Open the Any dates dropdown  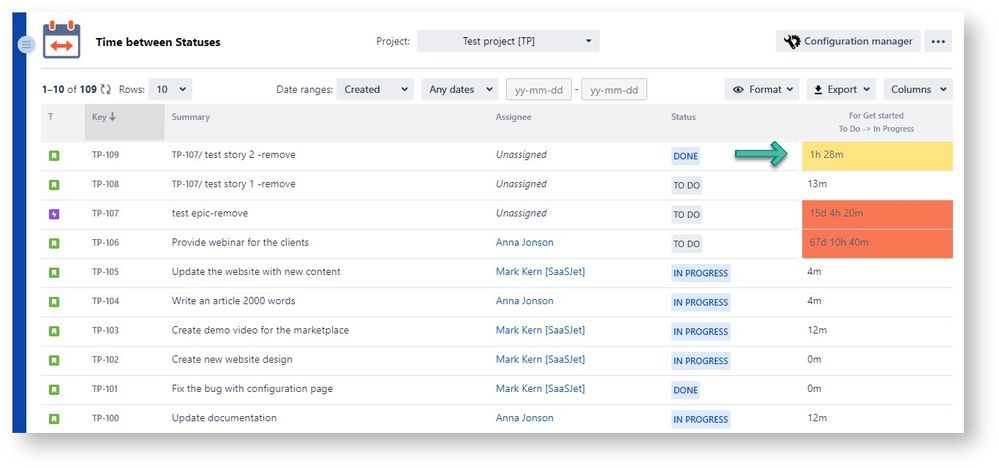pos(459,90)
